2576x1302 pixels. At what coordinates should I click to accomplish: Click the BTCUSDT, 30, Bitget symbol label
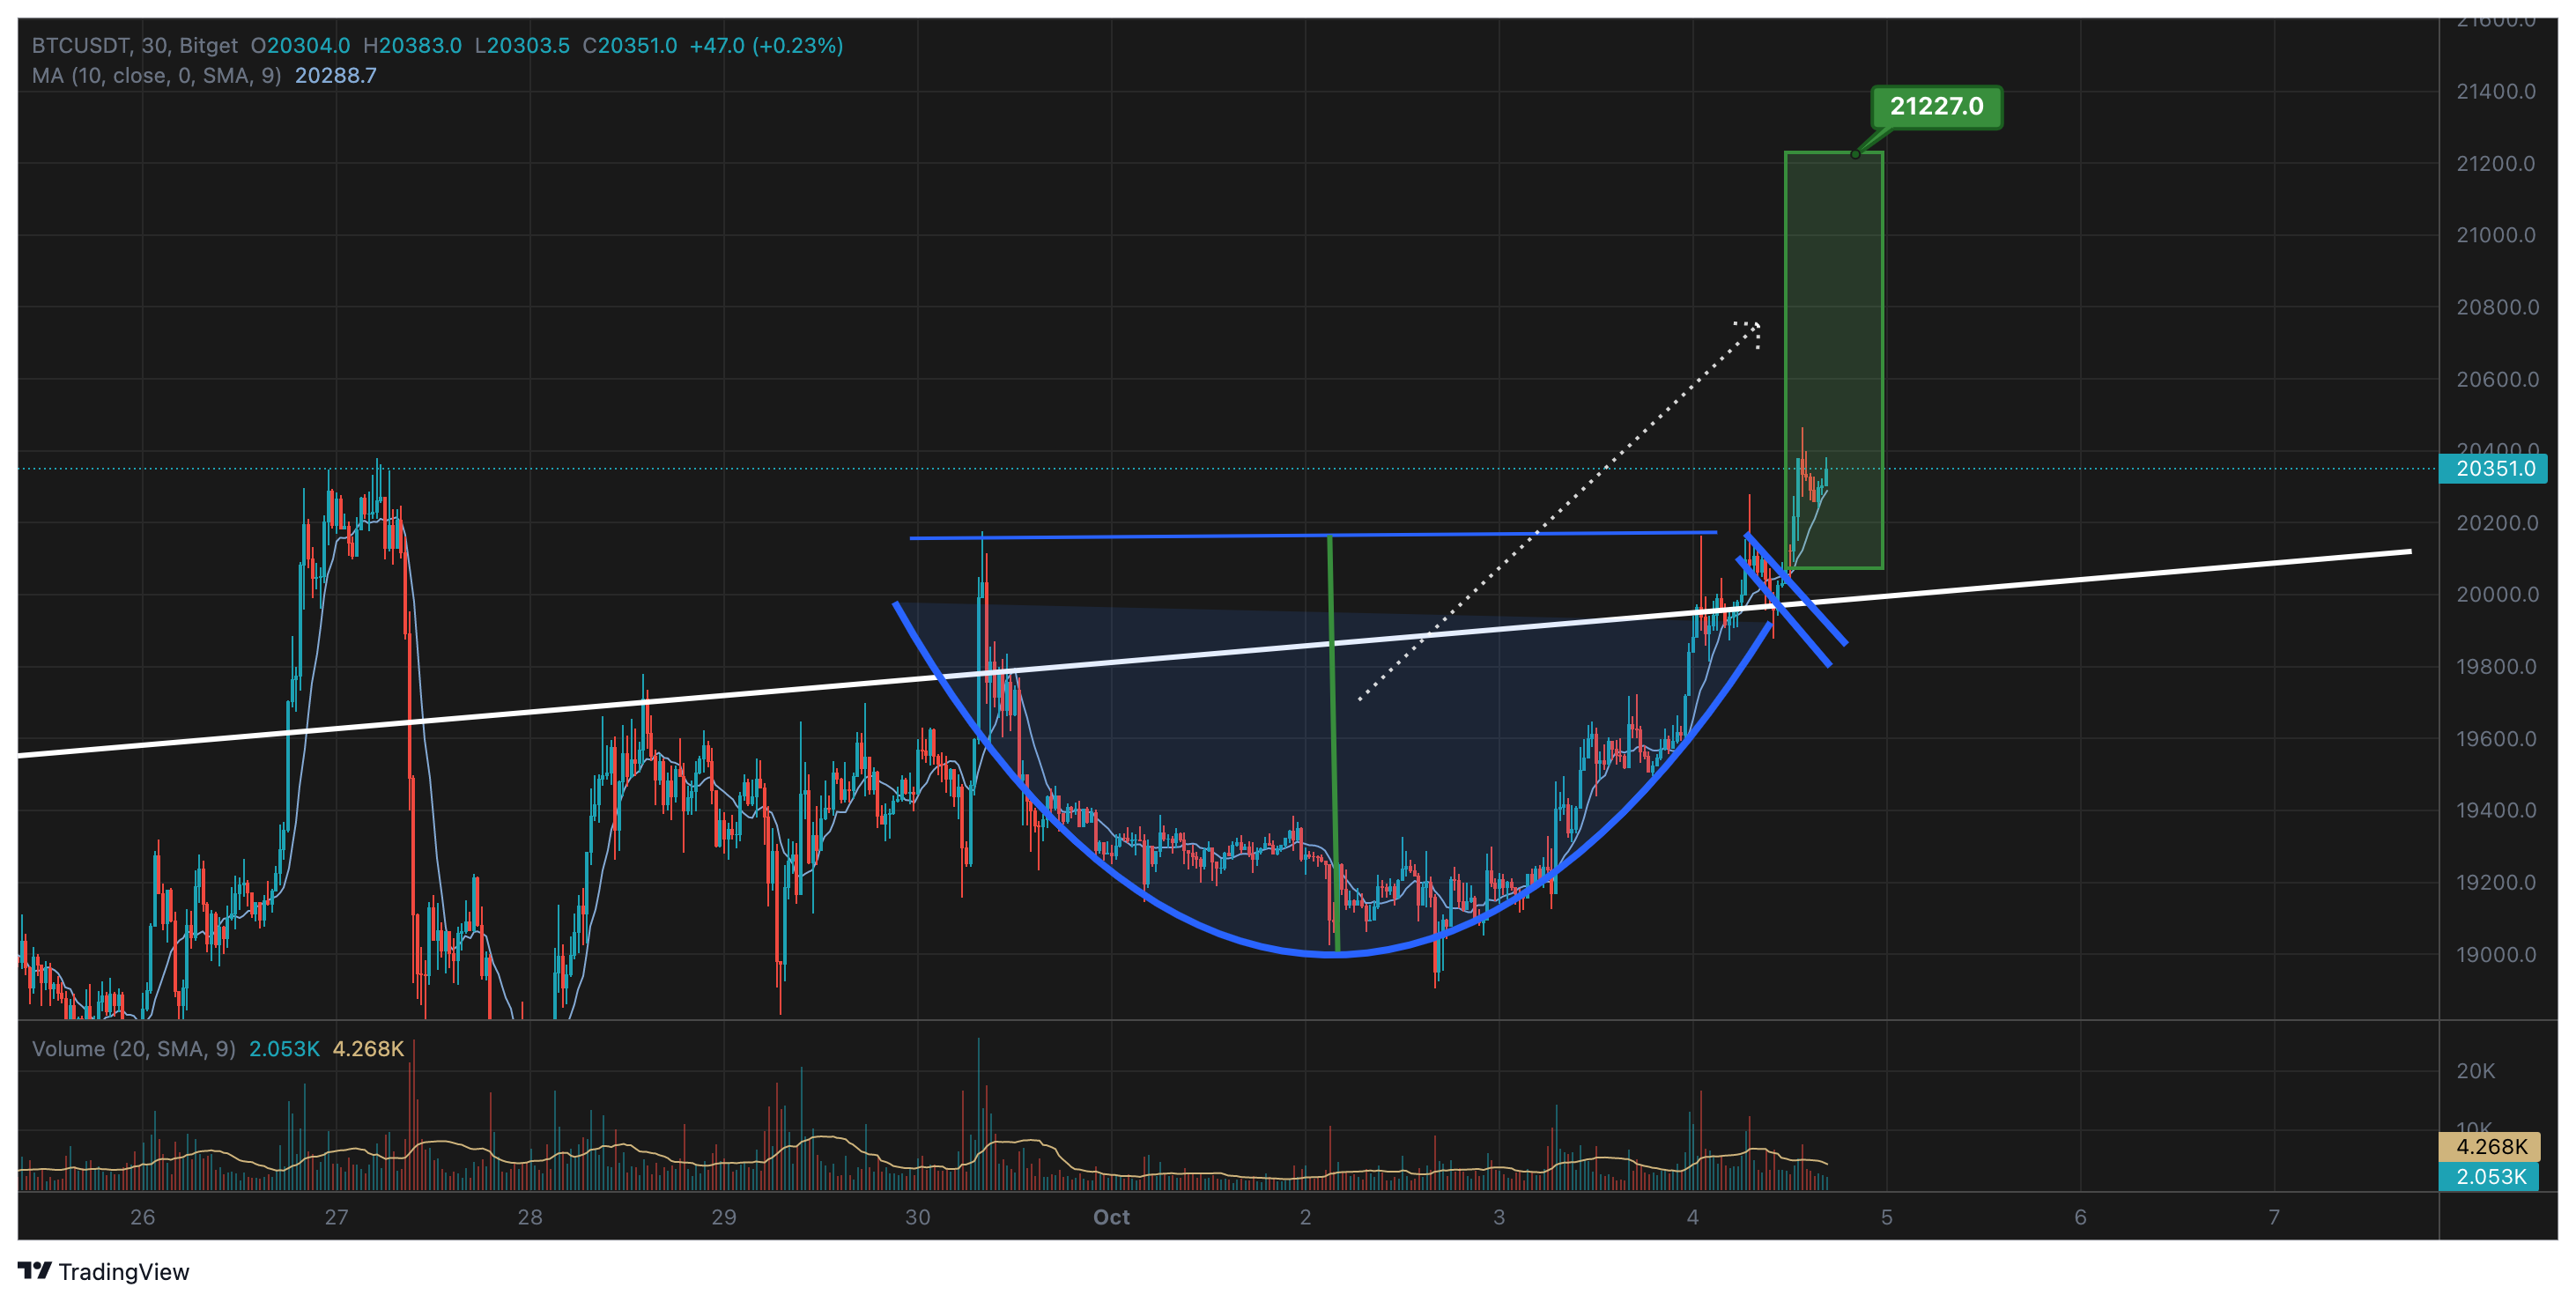134,46
